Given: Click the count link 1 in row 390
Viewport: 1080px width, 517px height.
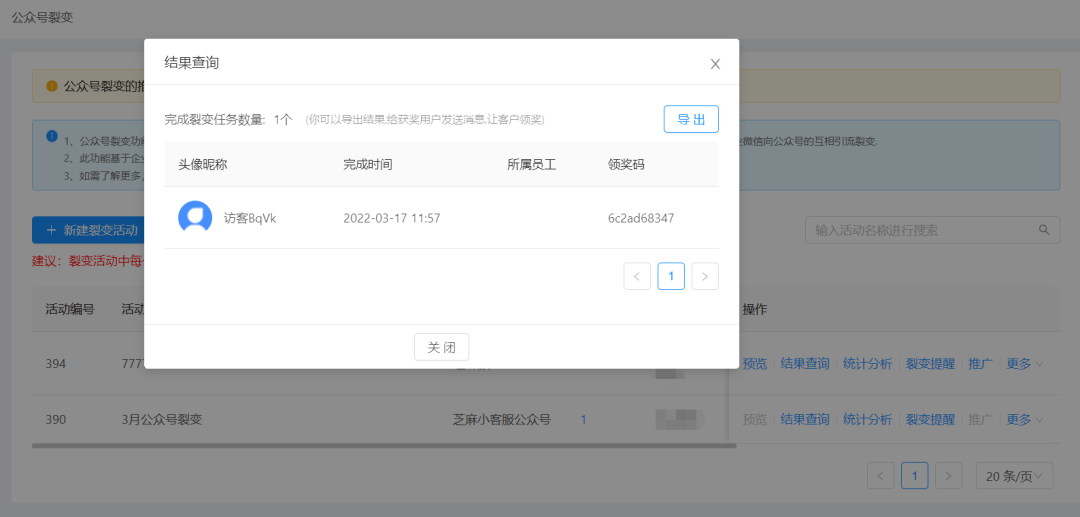Looking at the screenshot, I should 583,419.
